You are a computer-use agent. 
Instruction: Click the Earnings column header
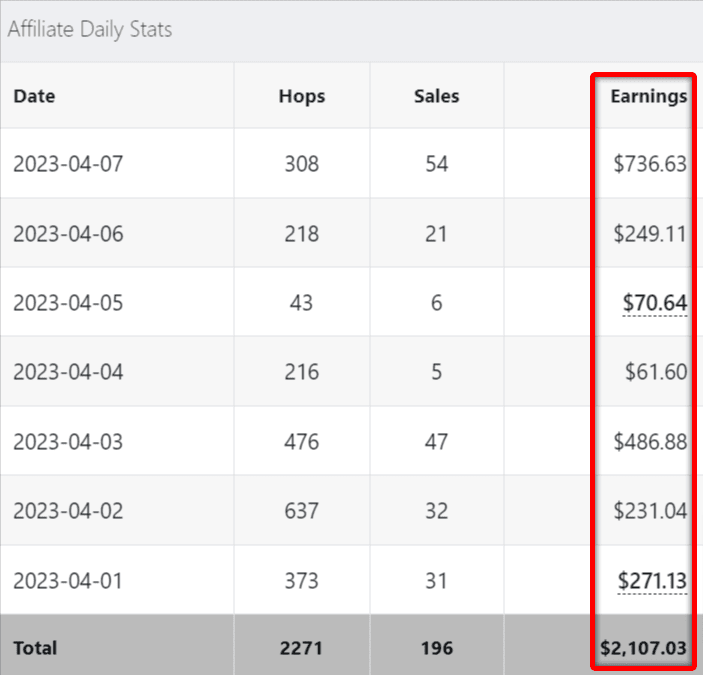(x=649, y=97)
